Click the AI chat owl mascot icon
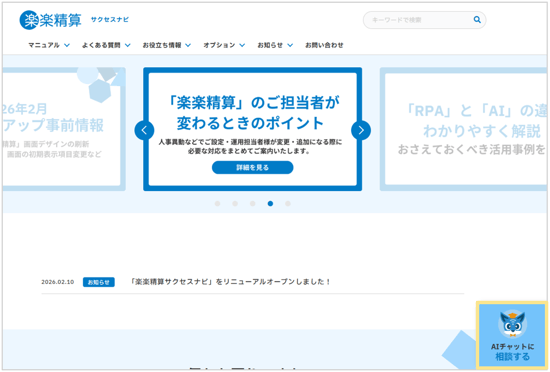 coord(512,324)
